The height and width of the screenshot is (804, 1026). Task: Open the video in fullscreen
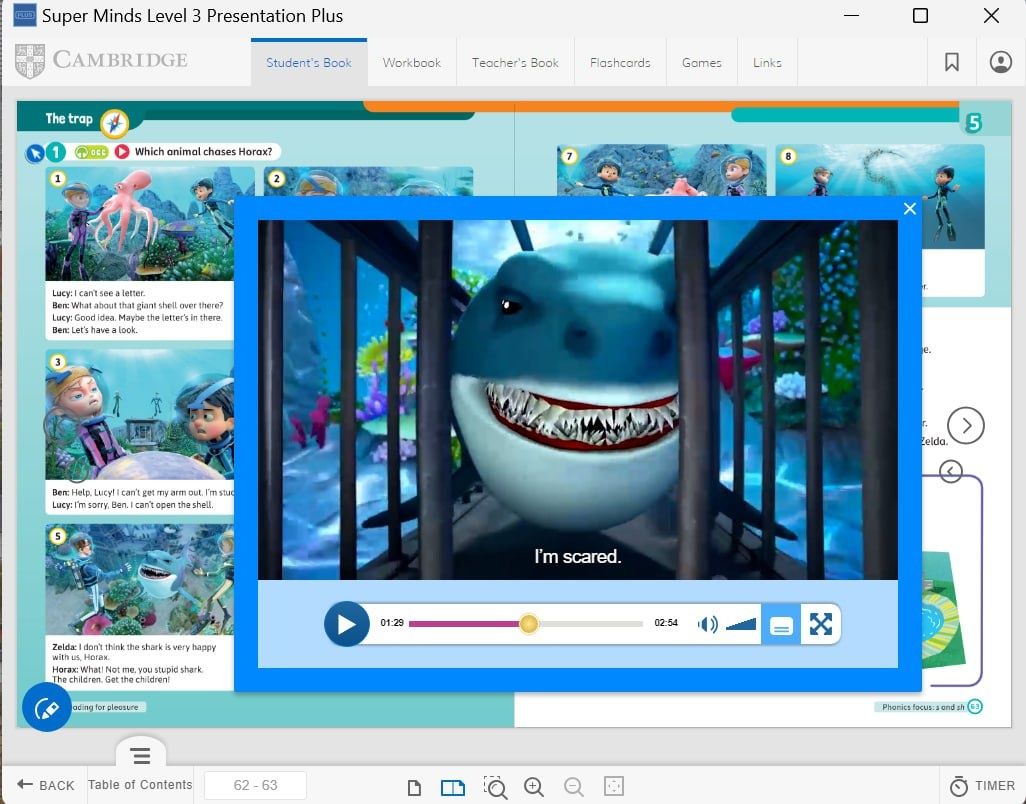pyautogui.click(x=821, y=624)
